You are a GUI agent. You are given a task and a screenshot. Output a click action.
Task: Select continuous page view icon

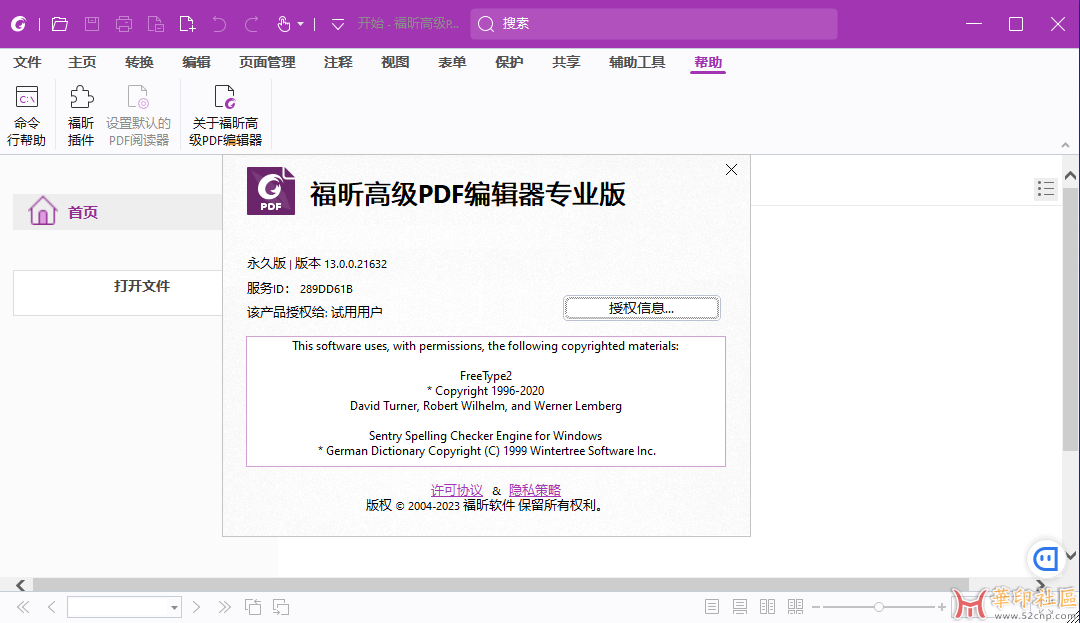(x=740, y=606)
